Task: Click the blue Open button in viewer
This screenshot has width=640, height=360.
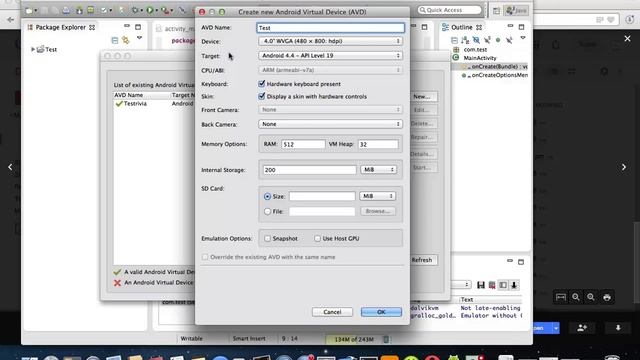Action: coord(542,328)
